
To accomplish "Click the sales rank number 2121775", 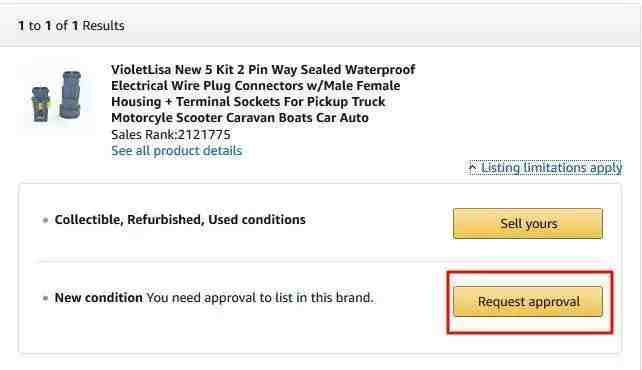I will 204,134.
